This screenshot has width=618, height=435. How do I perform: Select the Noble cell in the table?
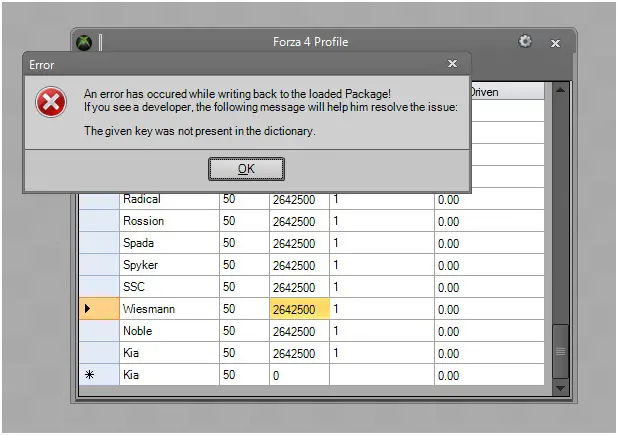[x=169, y=331]
